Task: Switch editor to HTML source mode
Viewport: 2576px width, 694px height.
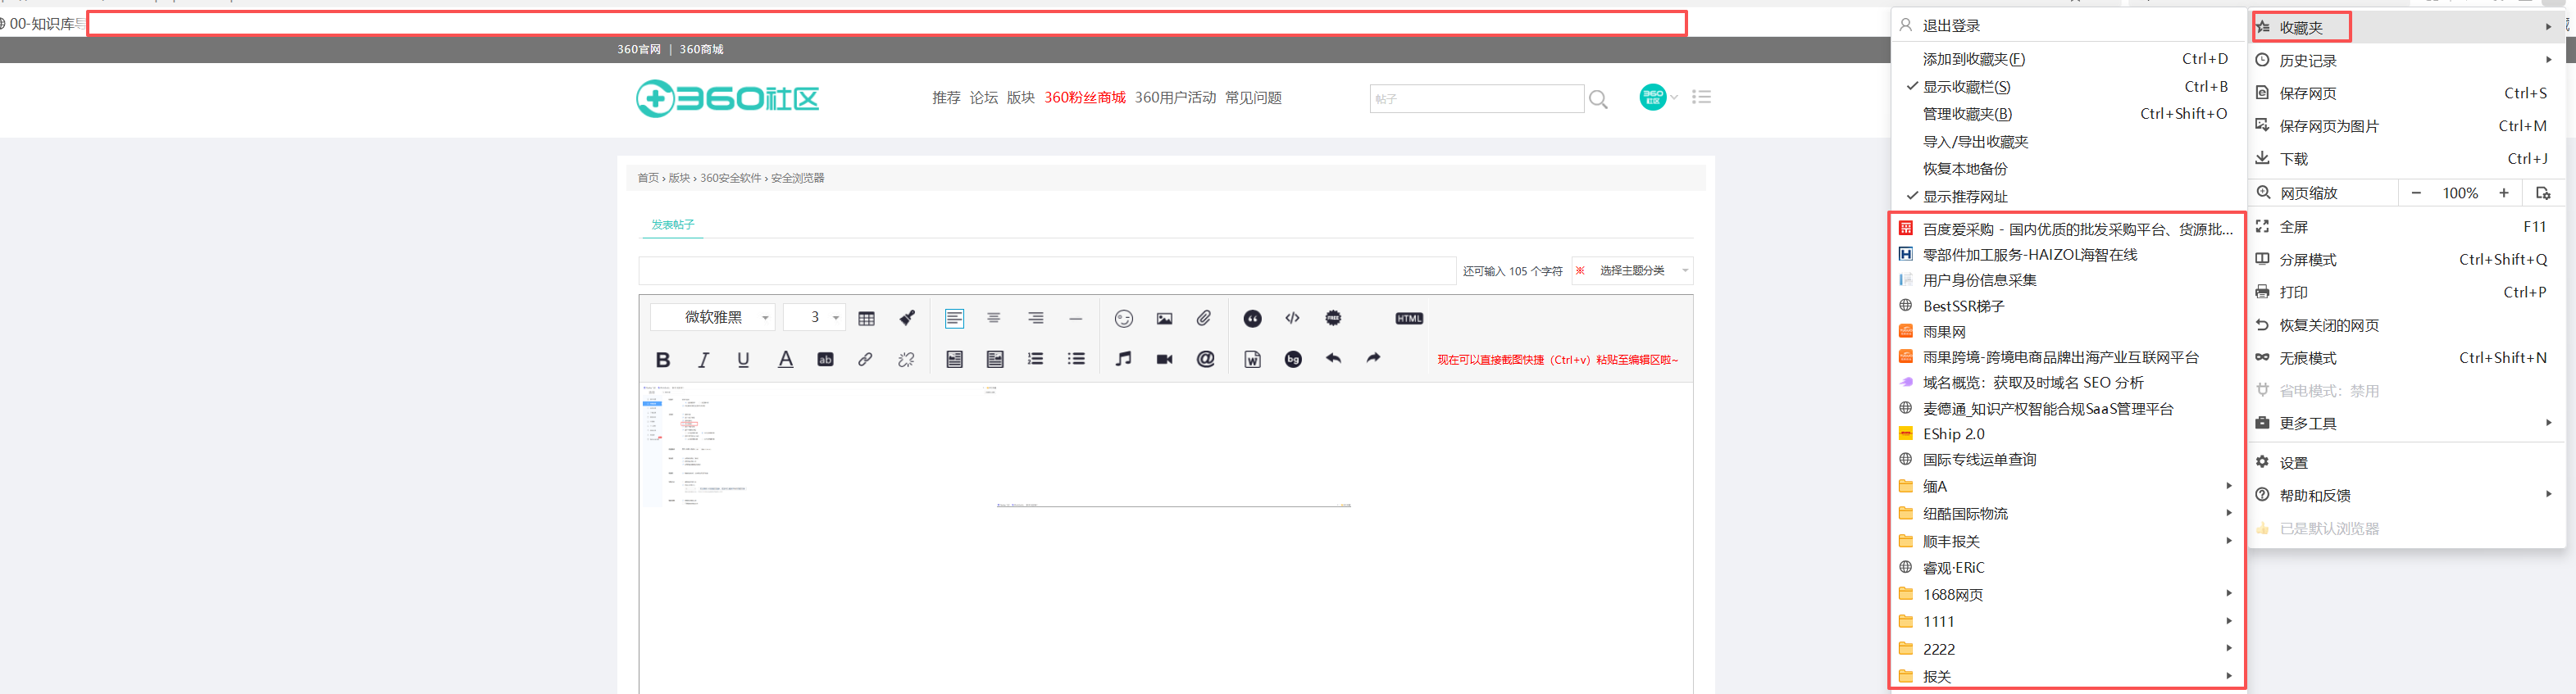Action: tap(1409, 318)
